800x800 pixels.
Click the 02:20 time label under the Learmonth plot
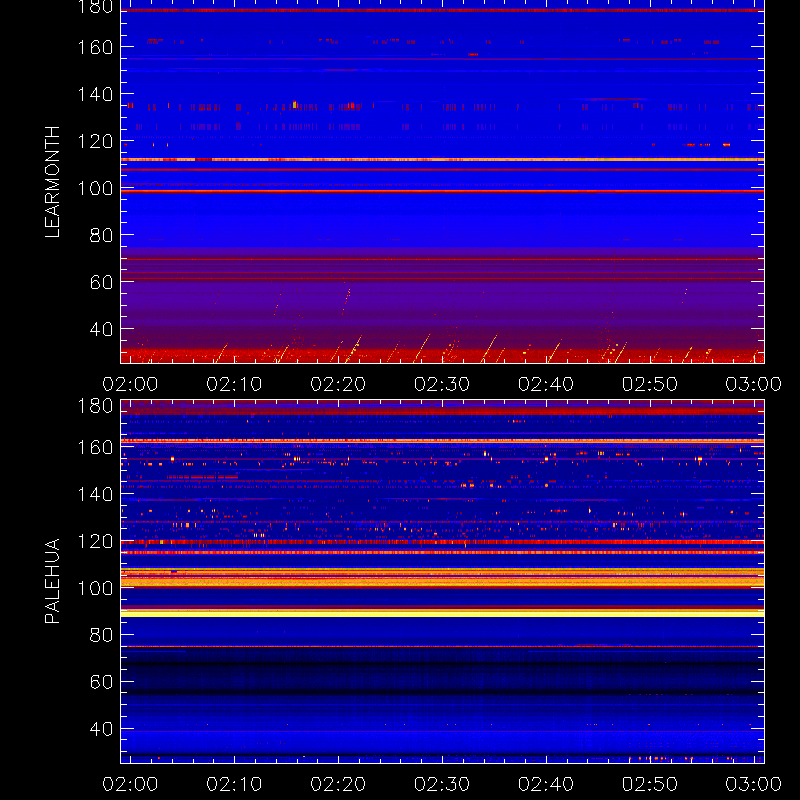pos(338,384)
